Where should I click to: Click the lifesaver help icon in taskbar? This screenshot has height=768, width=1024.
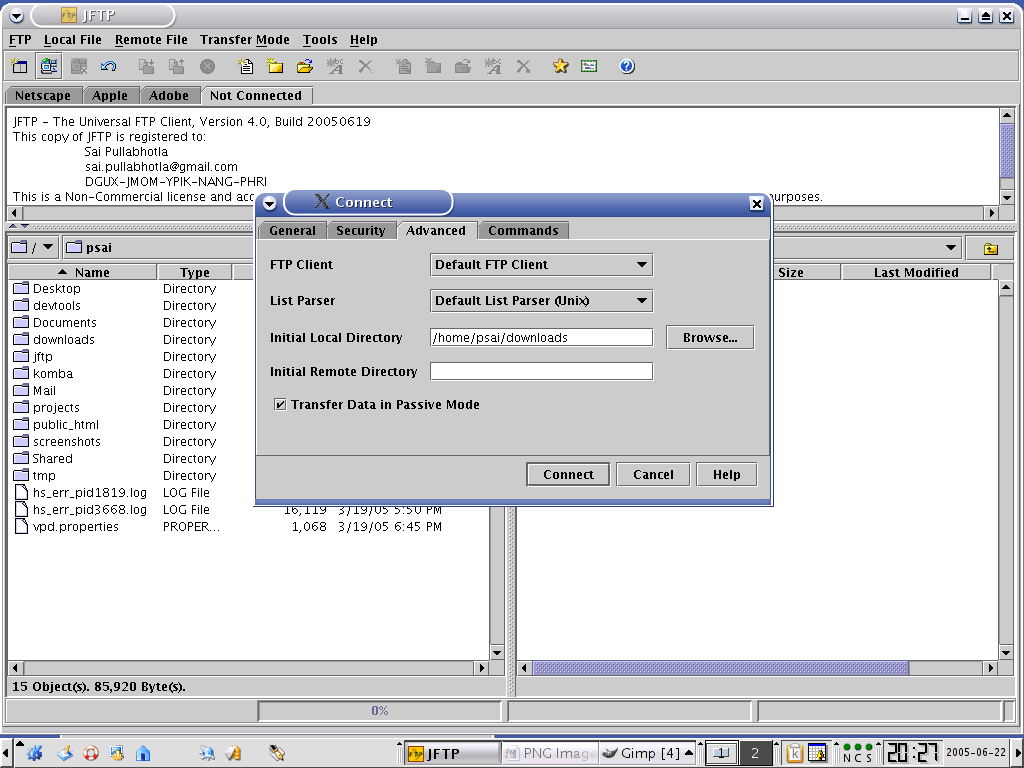(x=91, y=753)
